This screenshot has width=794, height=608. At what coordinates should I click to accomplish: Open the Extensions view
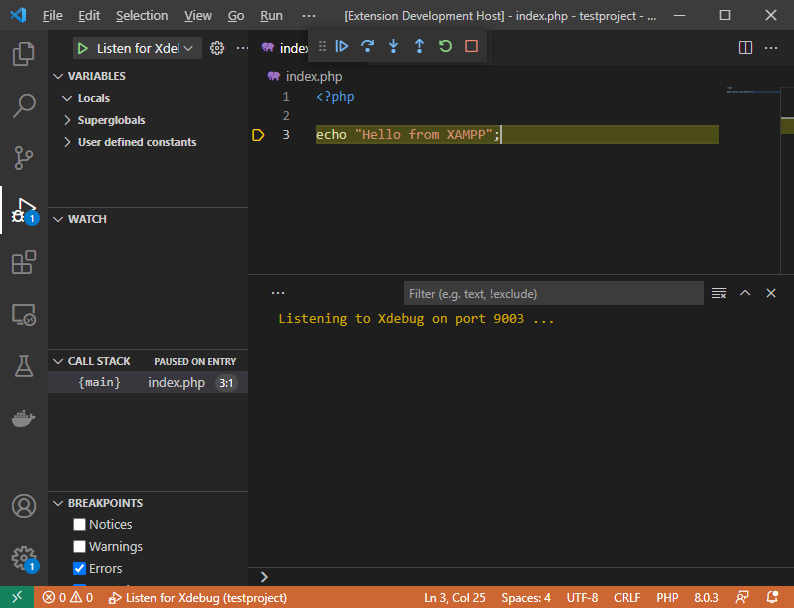23,263
